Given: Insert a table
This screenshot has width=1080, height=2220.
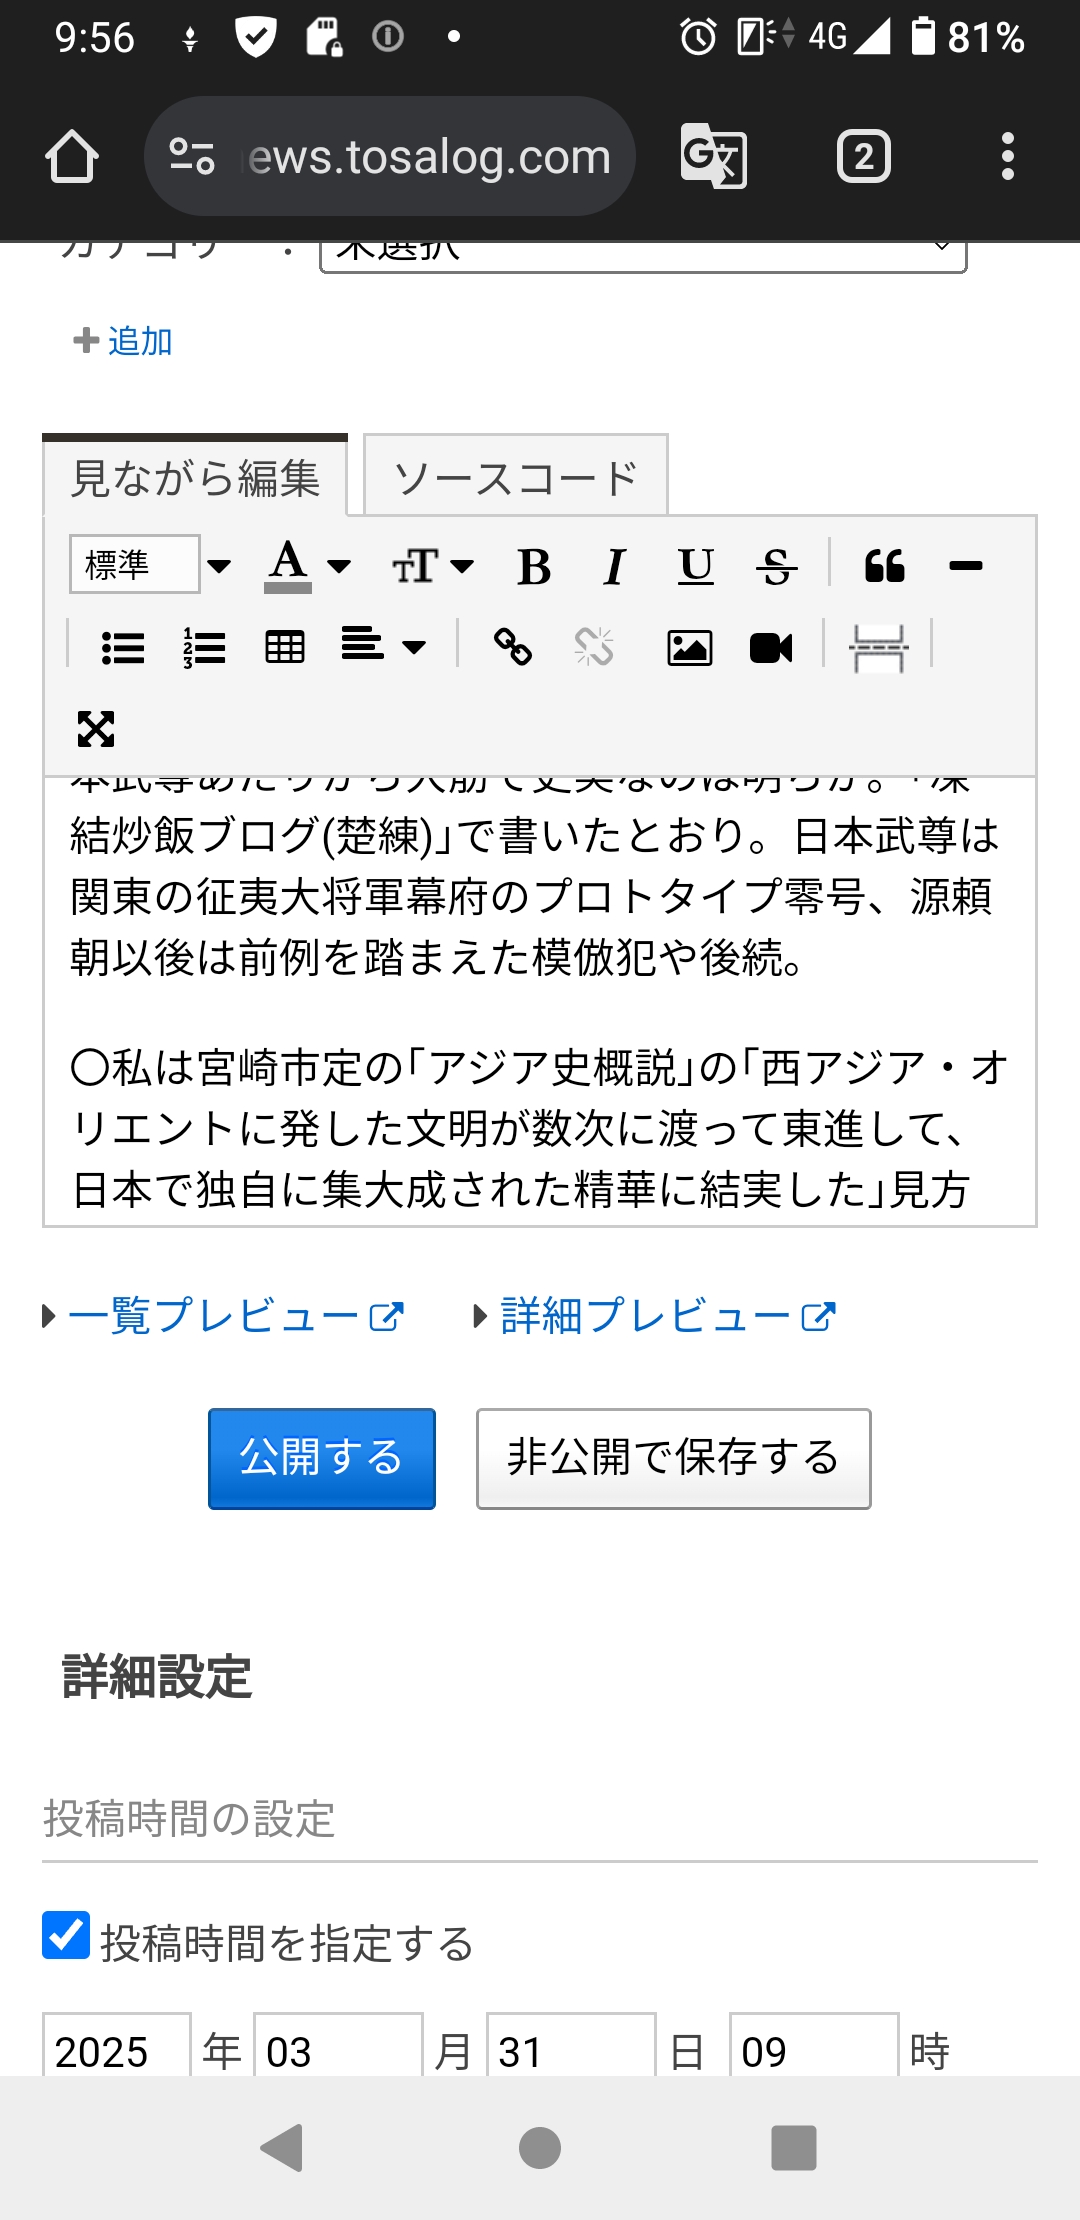Looking at the screenshot, I should pos(285,647).
